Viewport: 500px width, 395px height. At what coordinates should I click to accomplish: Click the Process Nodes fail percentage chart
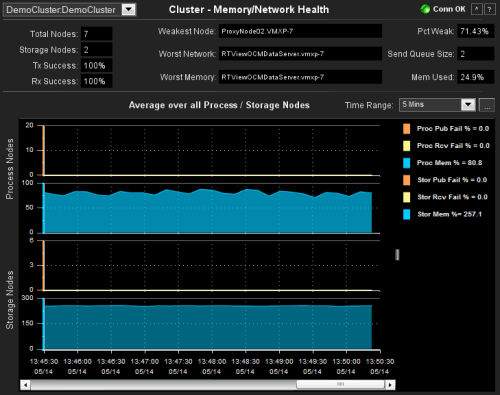click(212, 150)
